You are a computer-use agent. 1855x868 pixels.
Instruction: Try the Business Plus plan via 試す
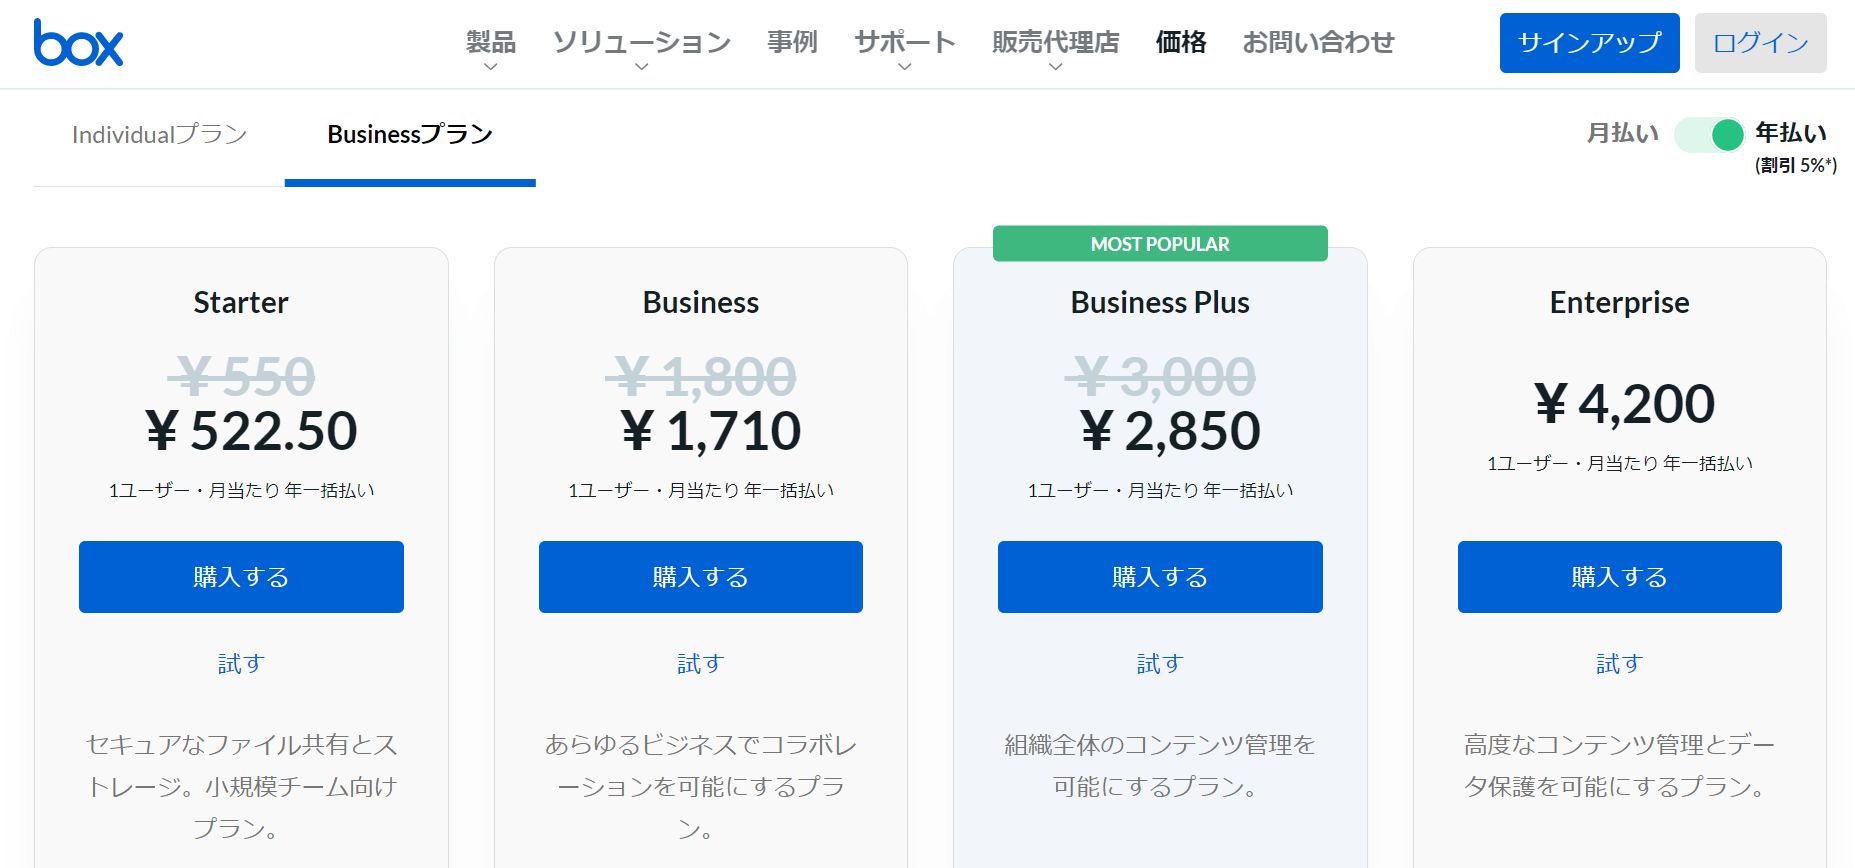1160,664
